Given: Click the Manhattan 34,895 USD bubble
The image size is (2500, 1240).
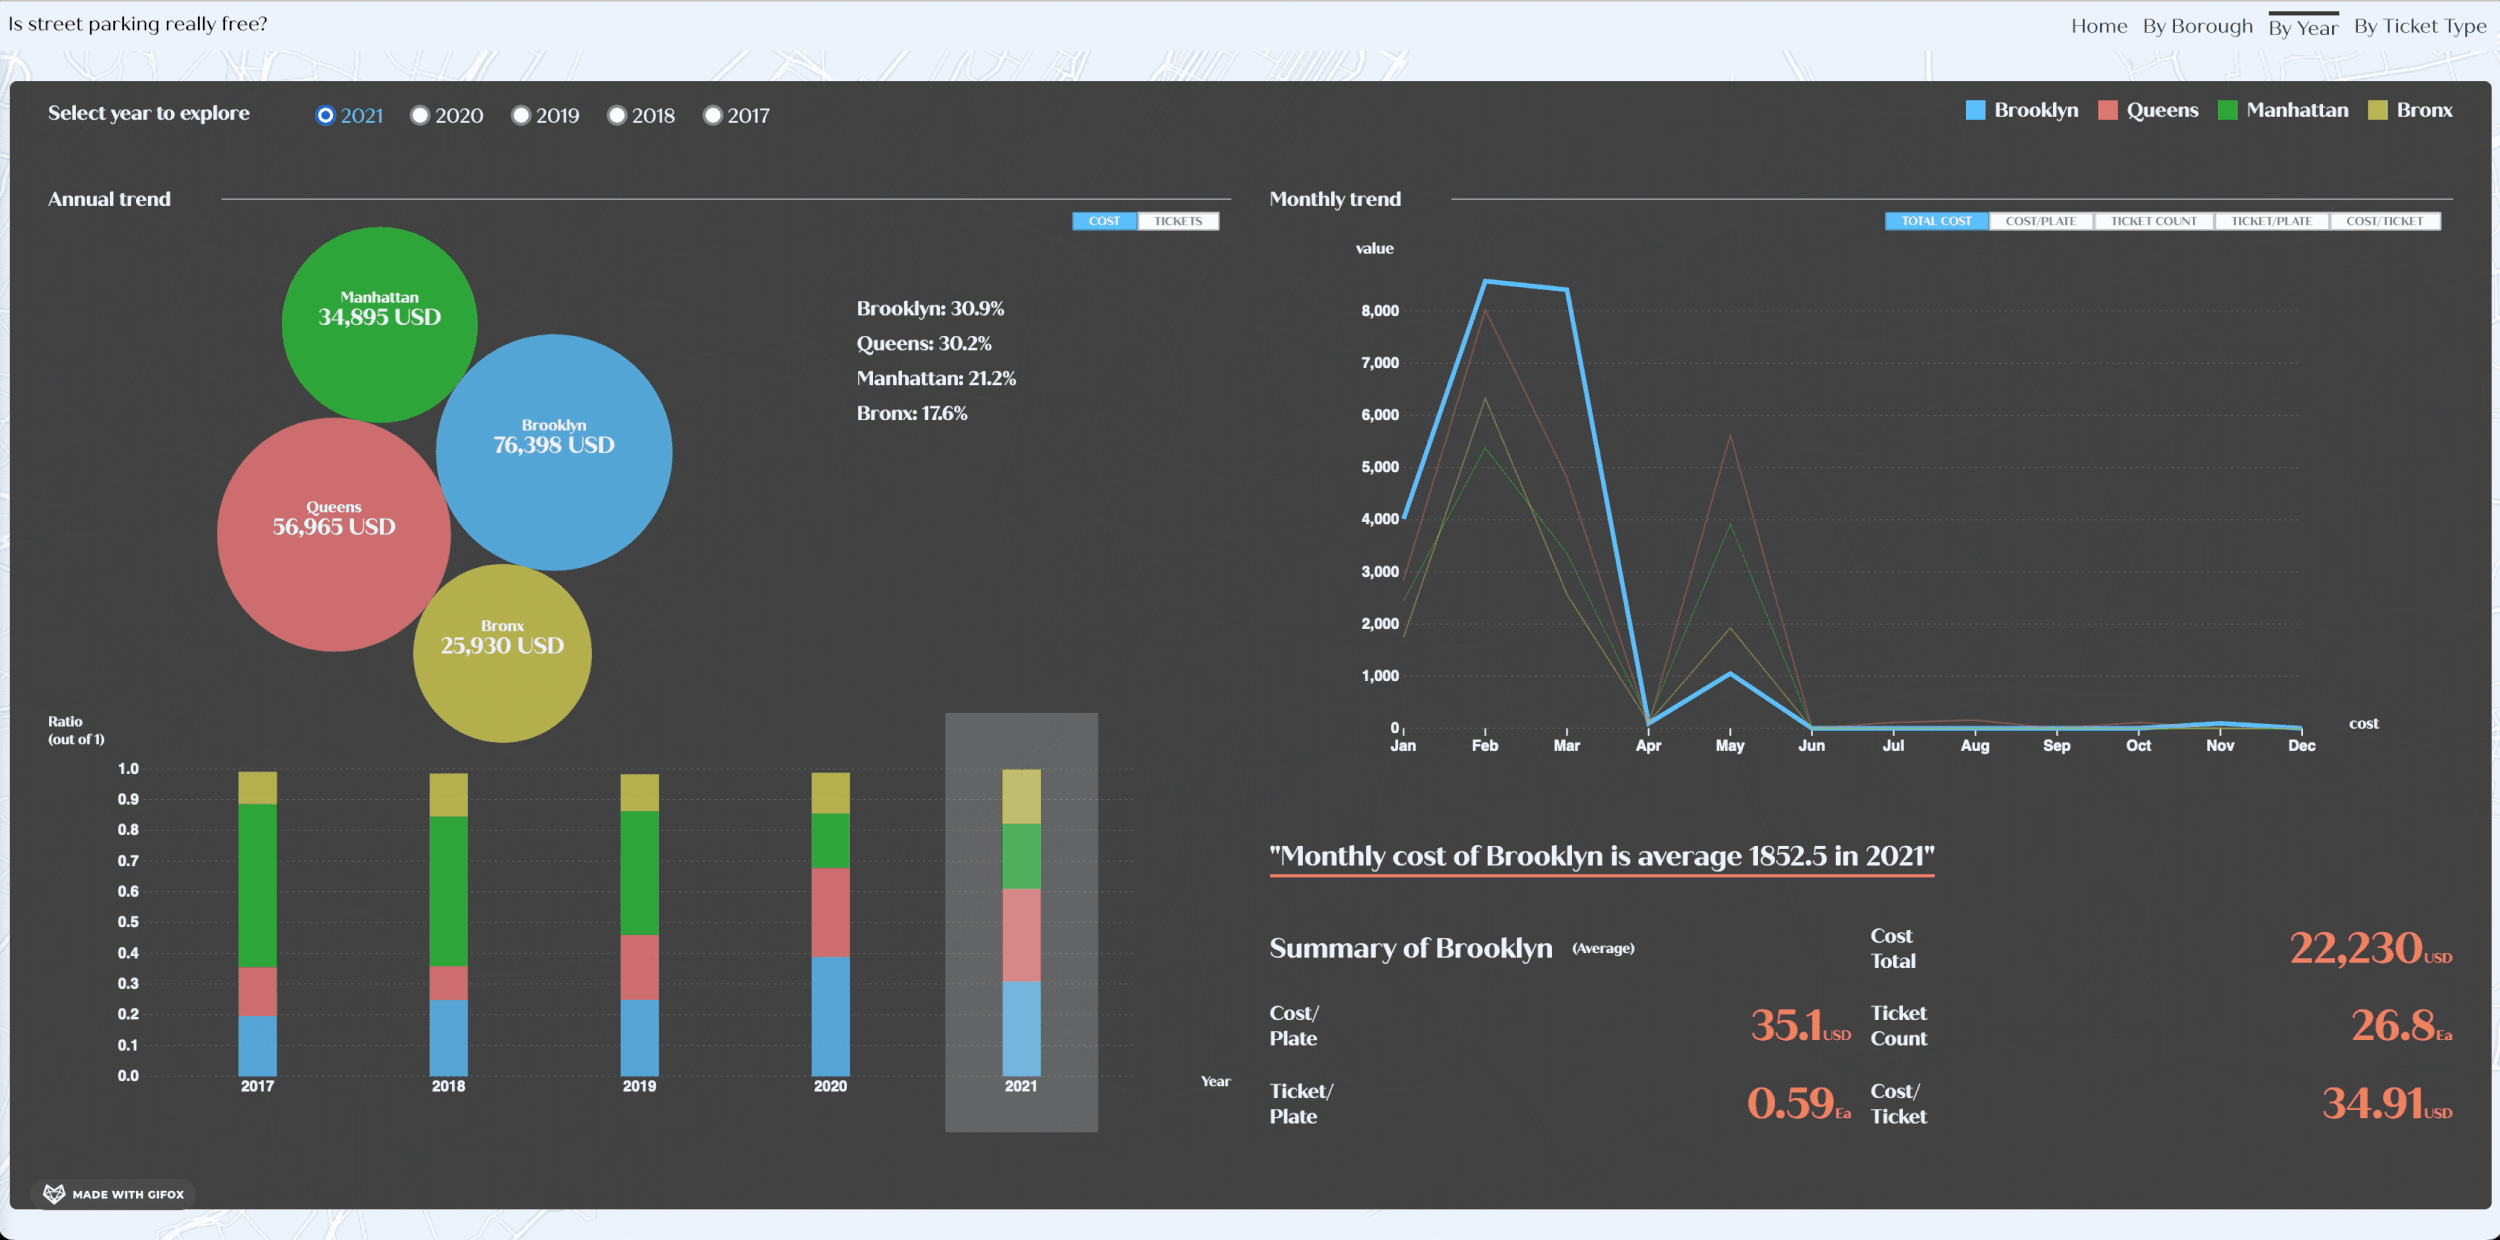Looking at the screenshot, I should (379, 324).
